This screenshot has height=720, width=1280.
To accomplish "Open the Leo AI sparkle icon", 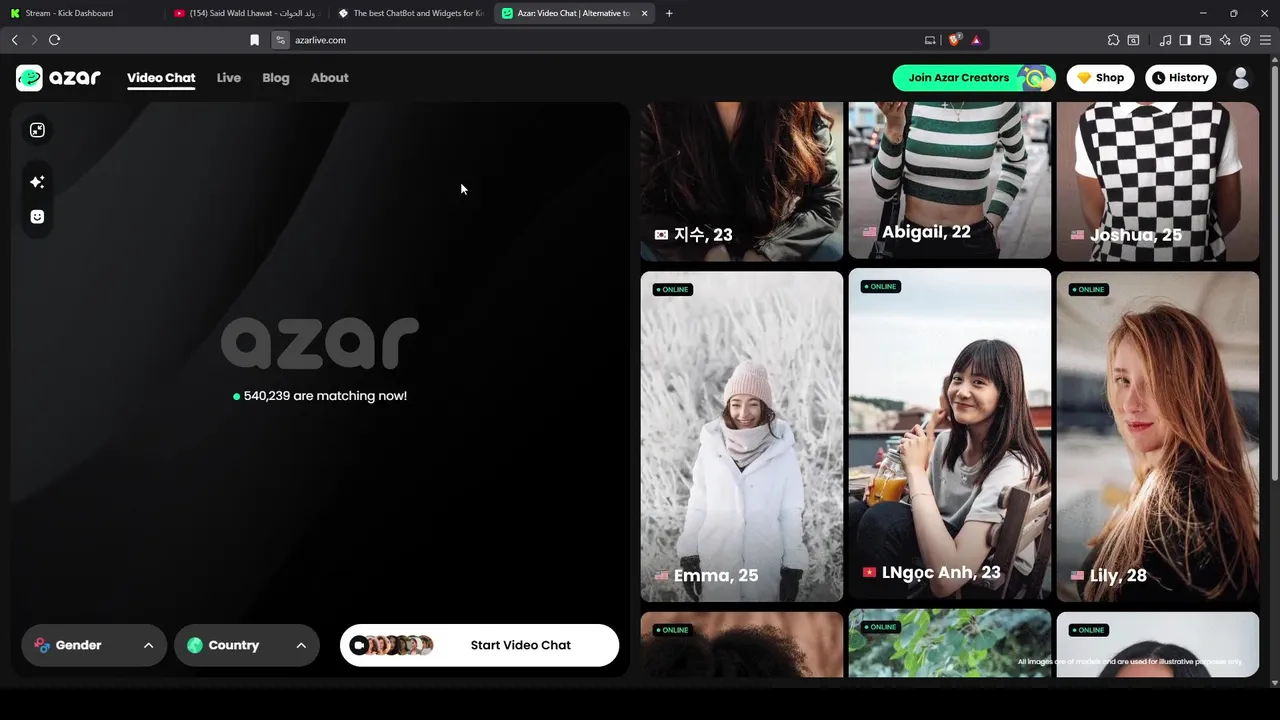I will tap(1225, 40).
